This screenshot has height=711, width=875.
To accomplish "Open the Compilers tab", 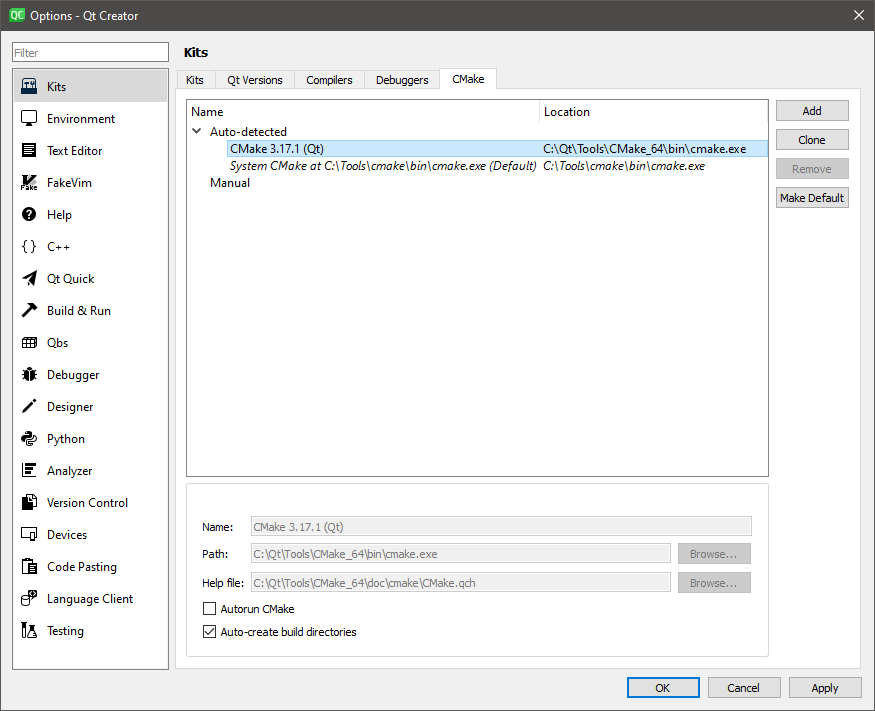I will (x=329, y=79).
